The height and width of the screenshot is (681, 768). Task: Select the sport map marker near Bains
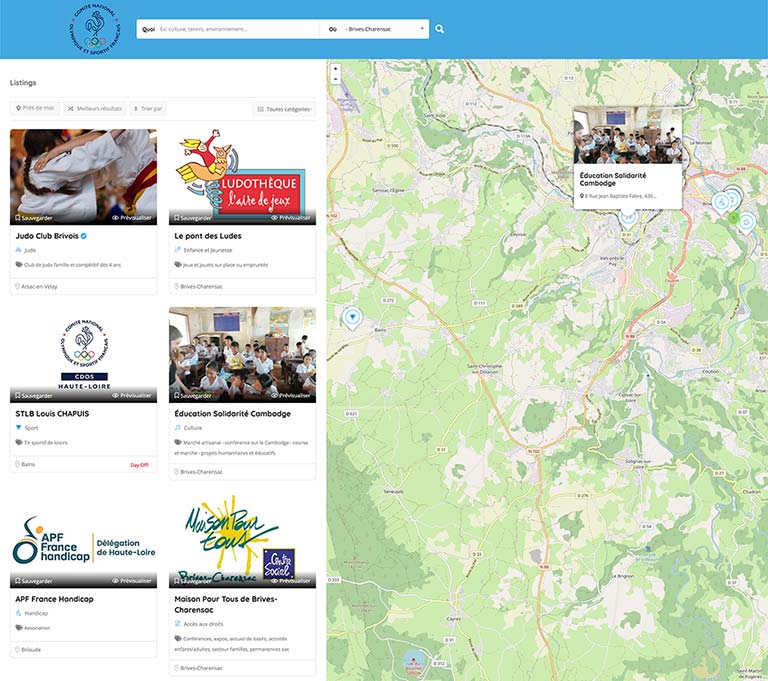pyautogui.click(x=352, y=318)
